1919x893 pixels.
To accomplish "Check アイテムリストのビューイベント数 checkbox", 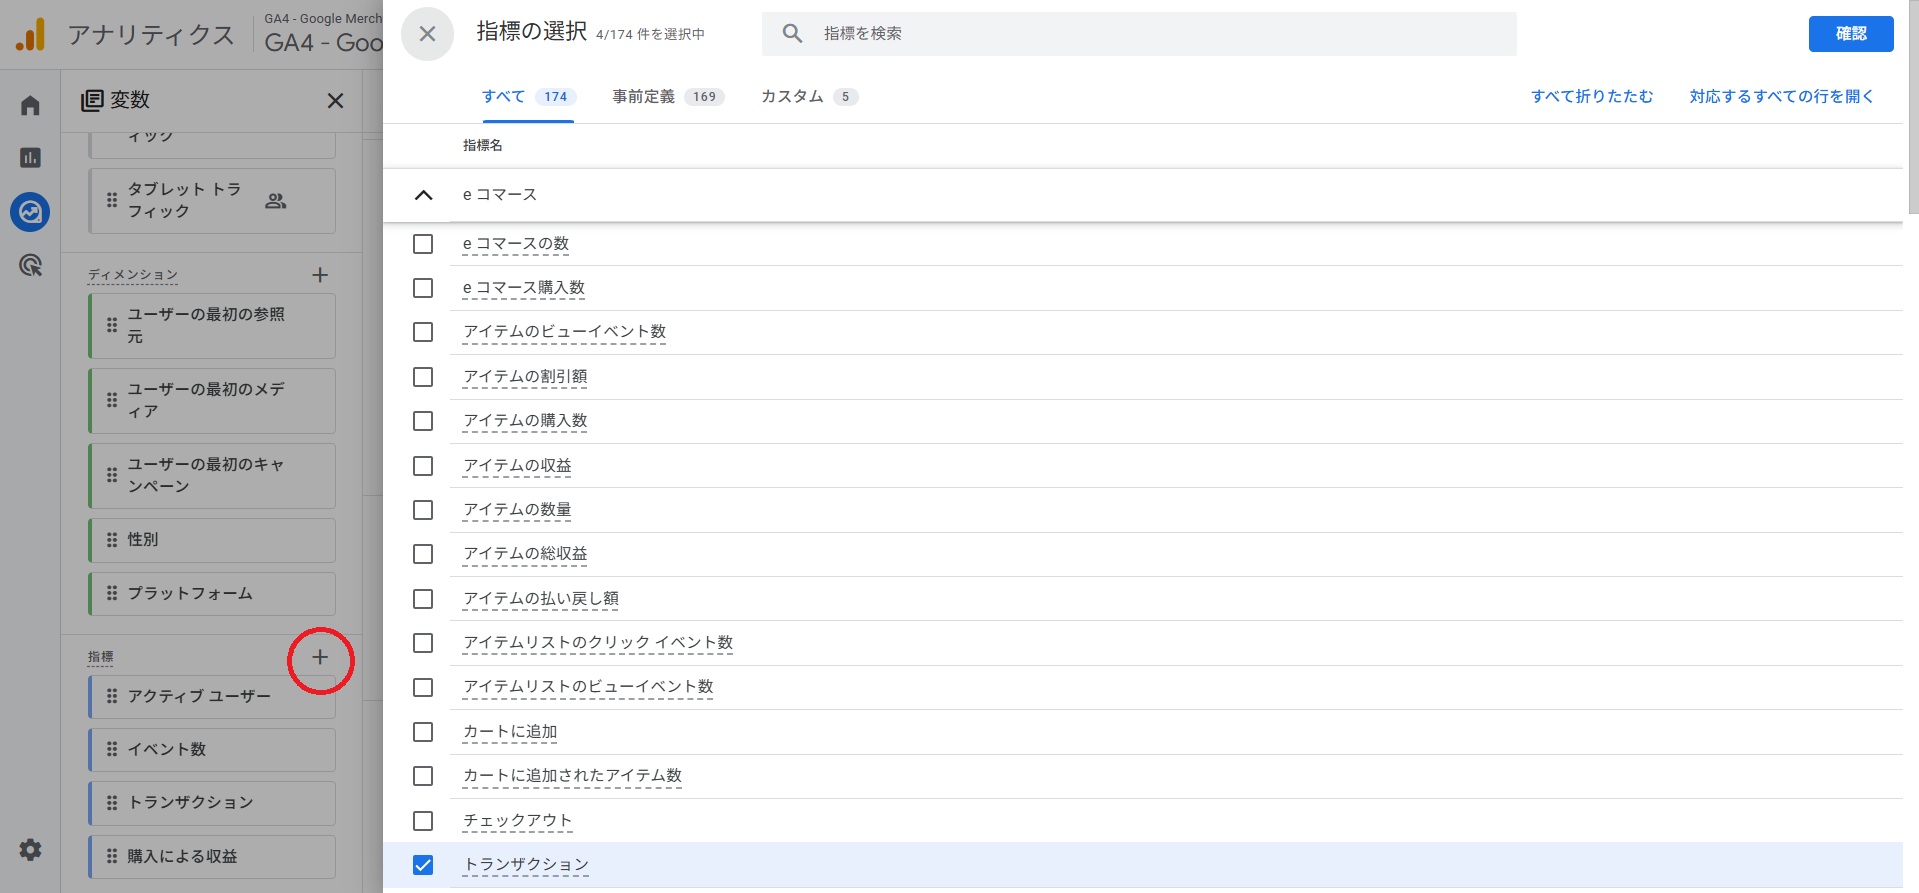I will (423, 688).
